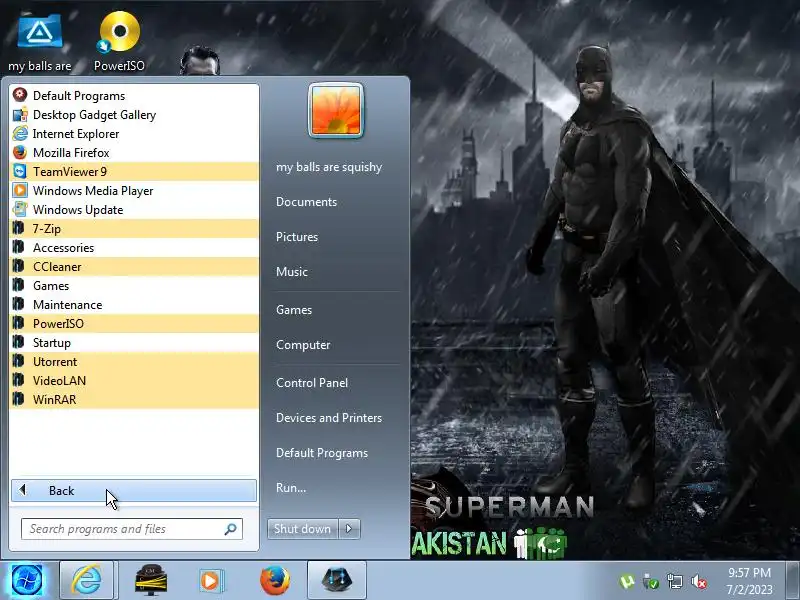
Task: Open Computer from the Start menu
Action: [303, 344]
